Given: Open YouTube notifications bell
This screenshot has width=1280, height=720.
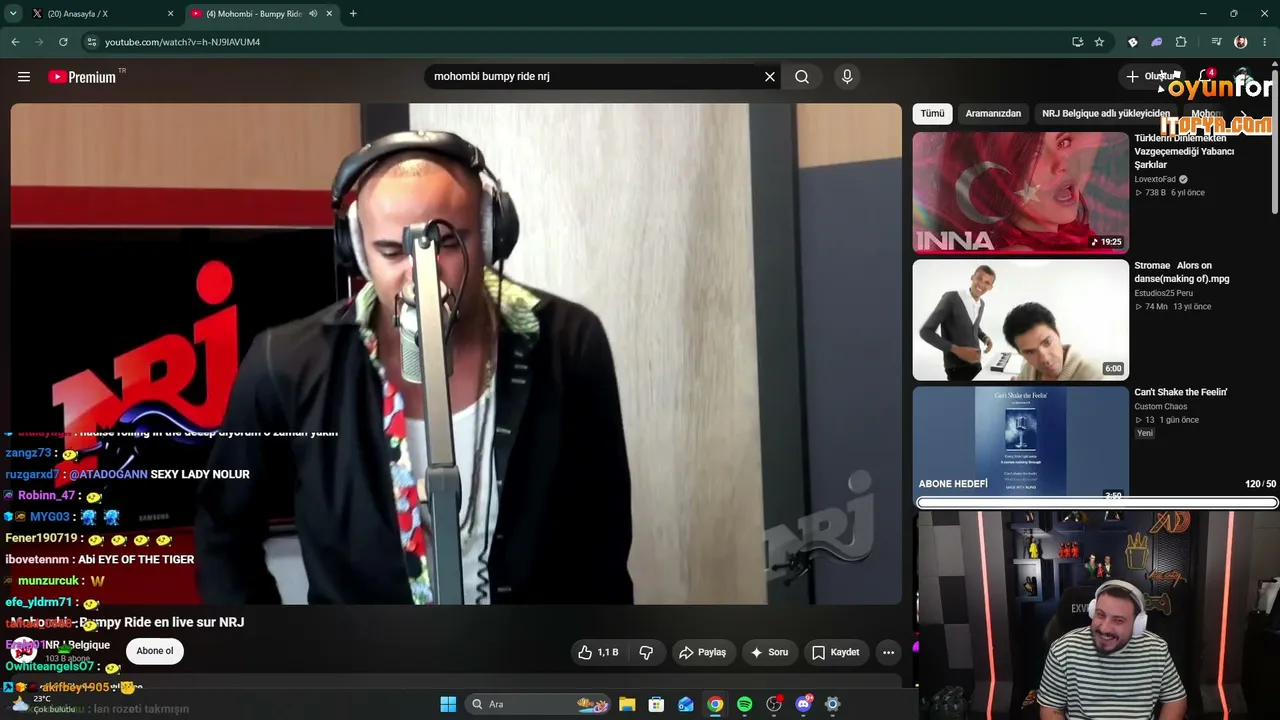Looking at the screenshot, I should pyautogui.click(x=1207, y=77).
